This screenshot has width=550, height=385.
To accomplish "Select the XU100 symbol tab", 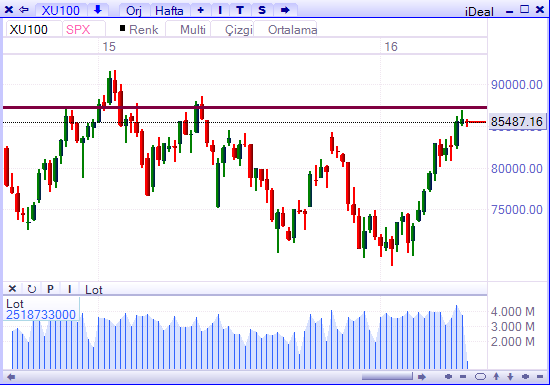I will click(29, 29).
